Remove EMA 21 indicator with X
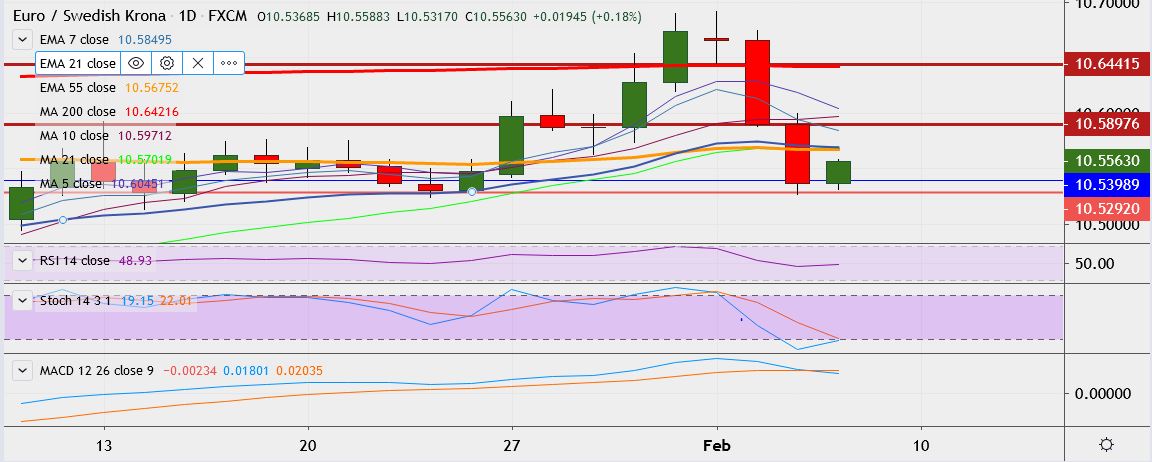 [x=198, y=63]
